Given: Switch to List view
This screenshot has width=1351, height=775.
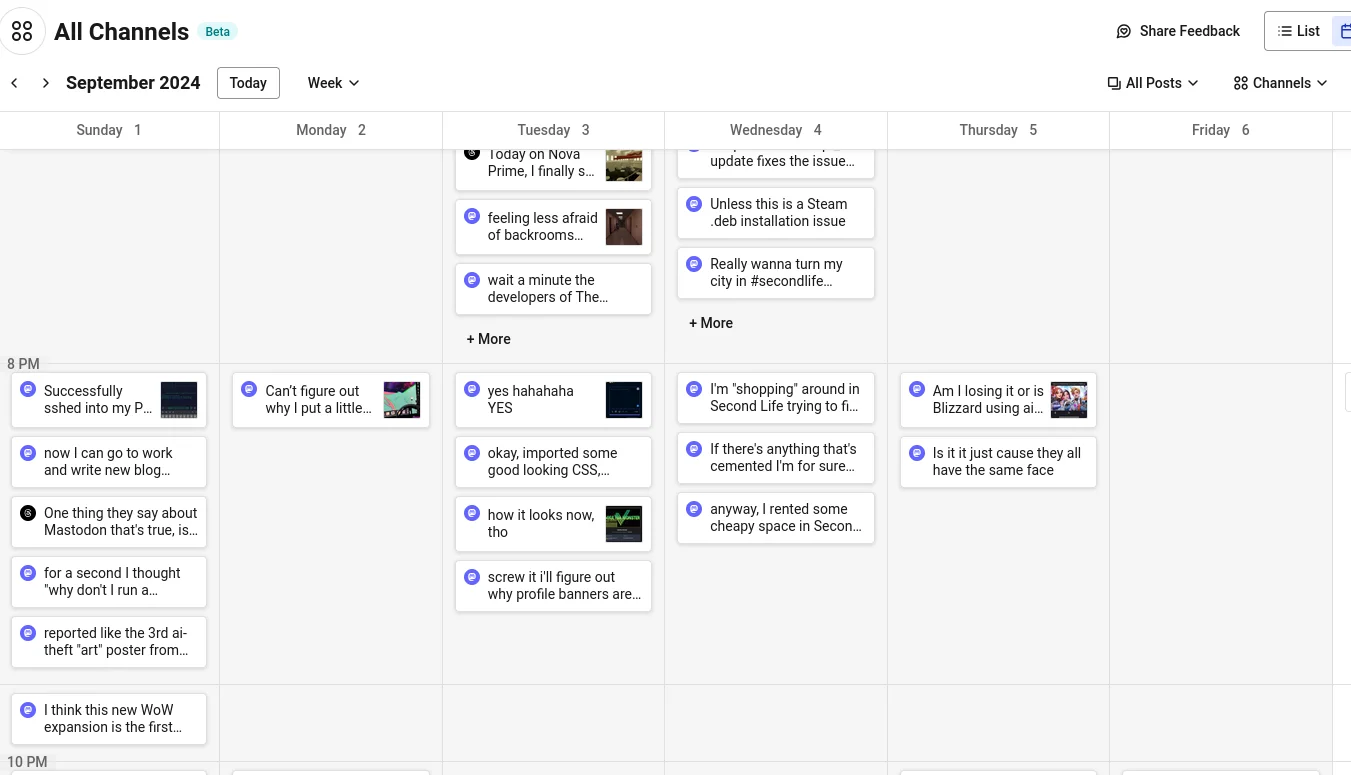Looking at the screenshot, I should 1299,31.
